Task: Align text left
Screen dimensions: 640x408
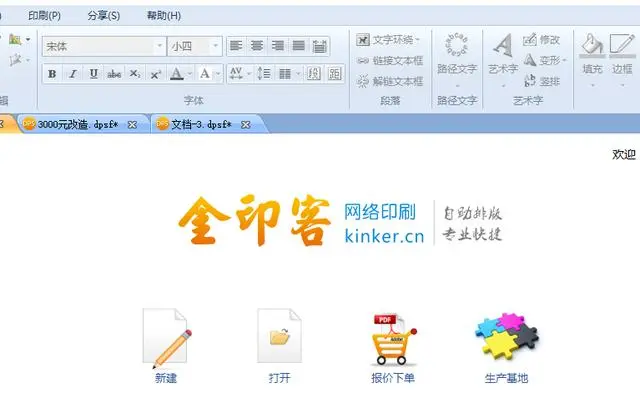Action: [x=236, y=46]
